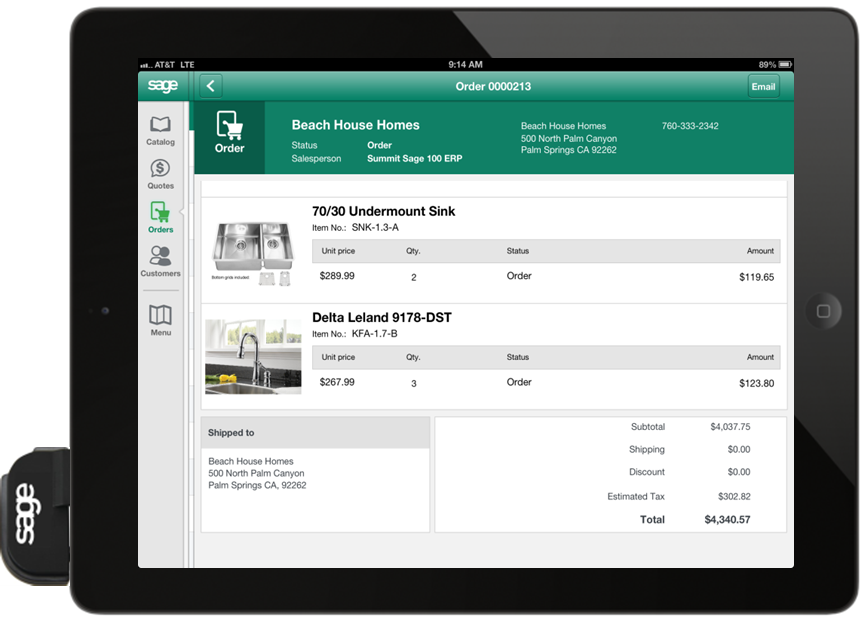This screenshot has width=868, height=625.
Task: Tap the sink quantity value 2
Action: (x=413, y=277)
